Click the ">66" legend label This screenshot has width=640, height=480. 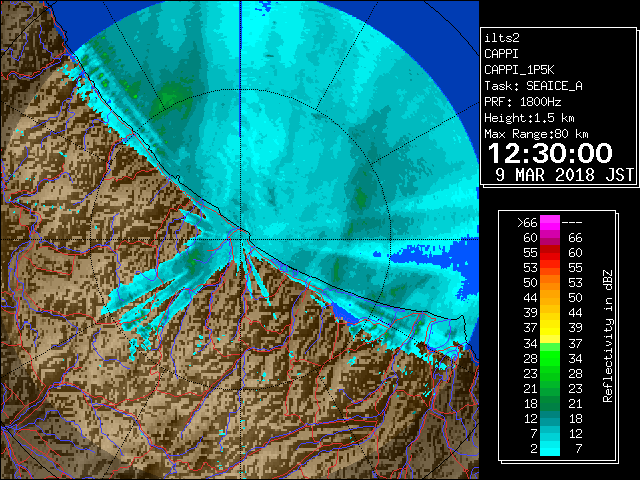coord(527,223)
